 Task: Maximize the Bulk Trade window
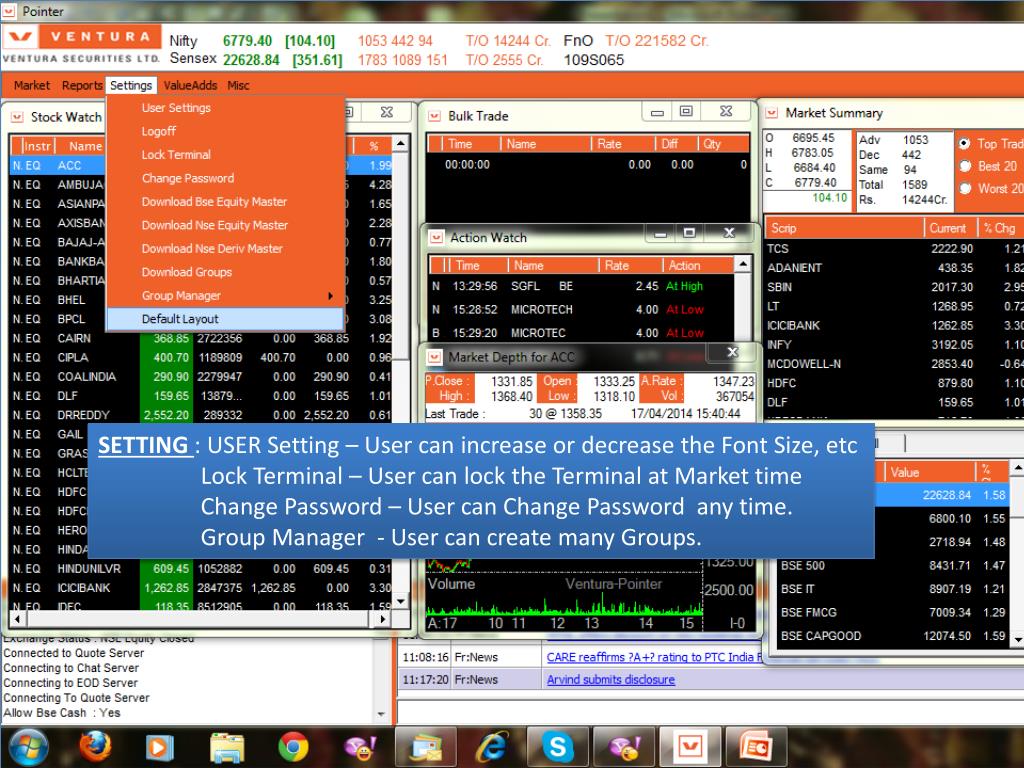pyautogui.click(x=686, y=112)
